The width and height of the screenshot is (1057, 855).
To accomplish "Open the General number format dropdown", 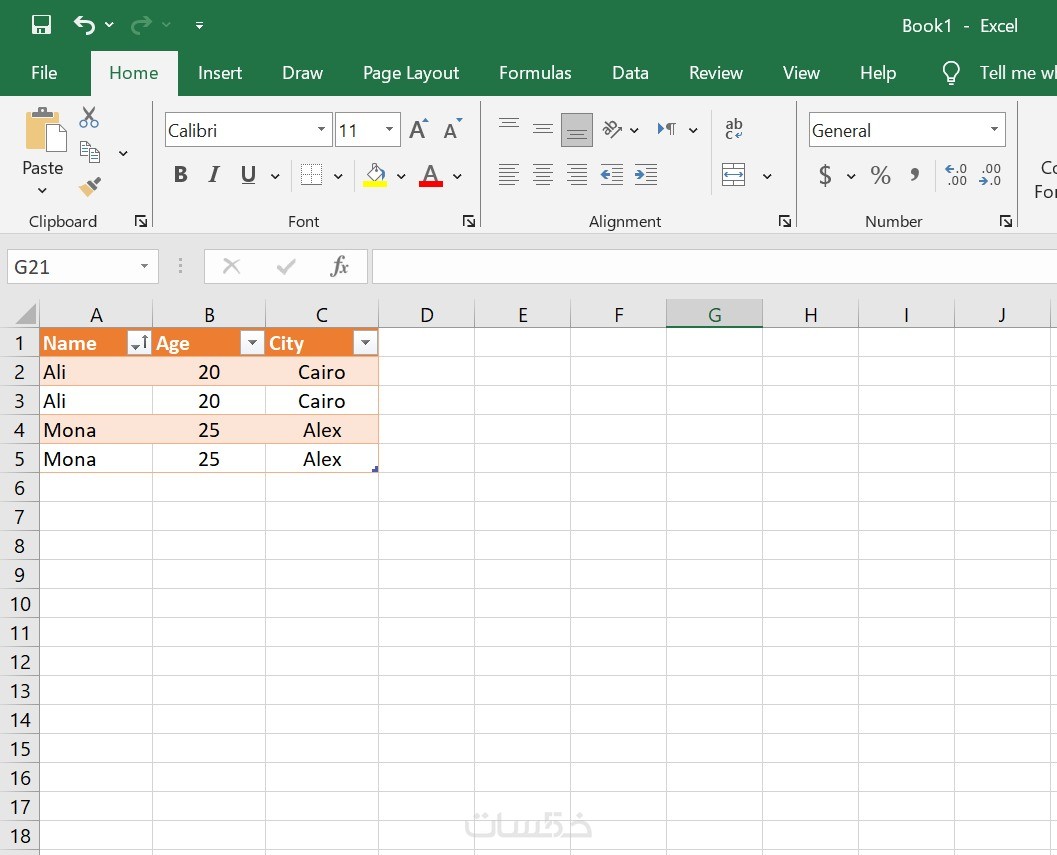I will [x=994, y=129].
